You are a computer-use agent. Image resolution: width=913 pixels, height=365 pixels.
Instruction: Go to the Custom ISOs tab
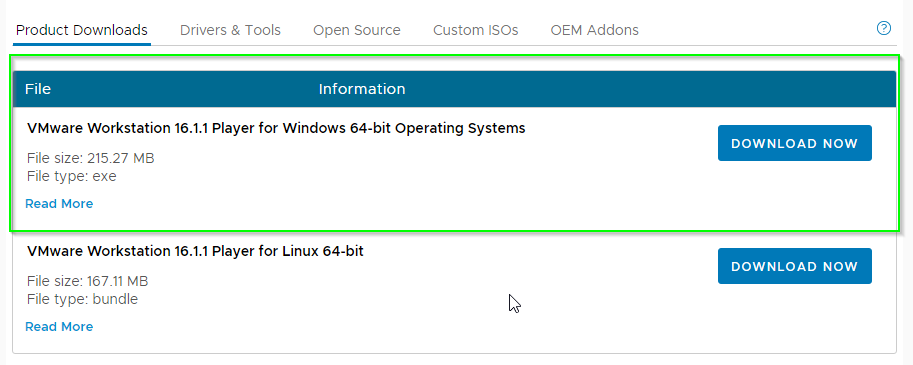pyautogui.click(x=475, y=30)
